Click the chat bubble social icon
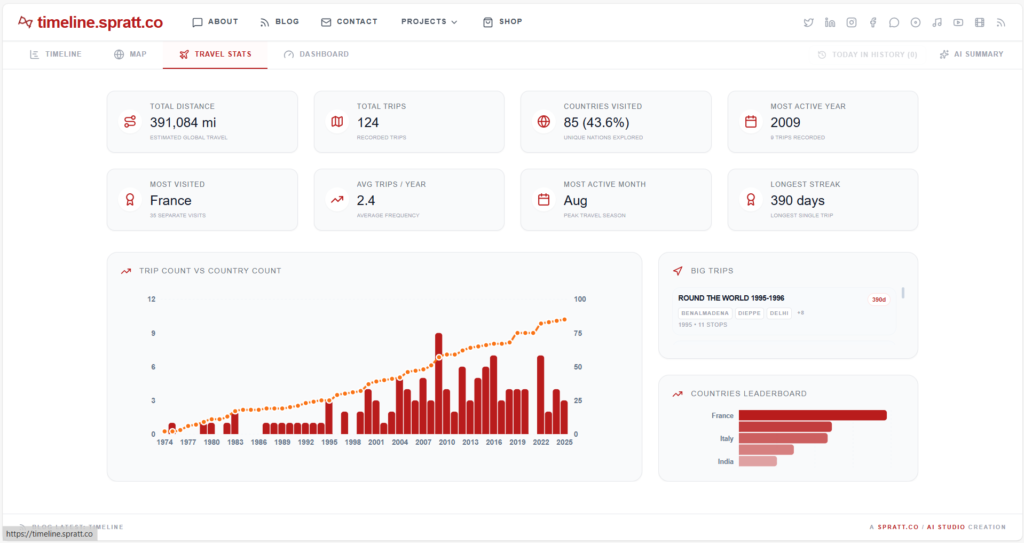The width and height of the screenshot is (1024, 543). (894, 22)
